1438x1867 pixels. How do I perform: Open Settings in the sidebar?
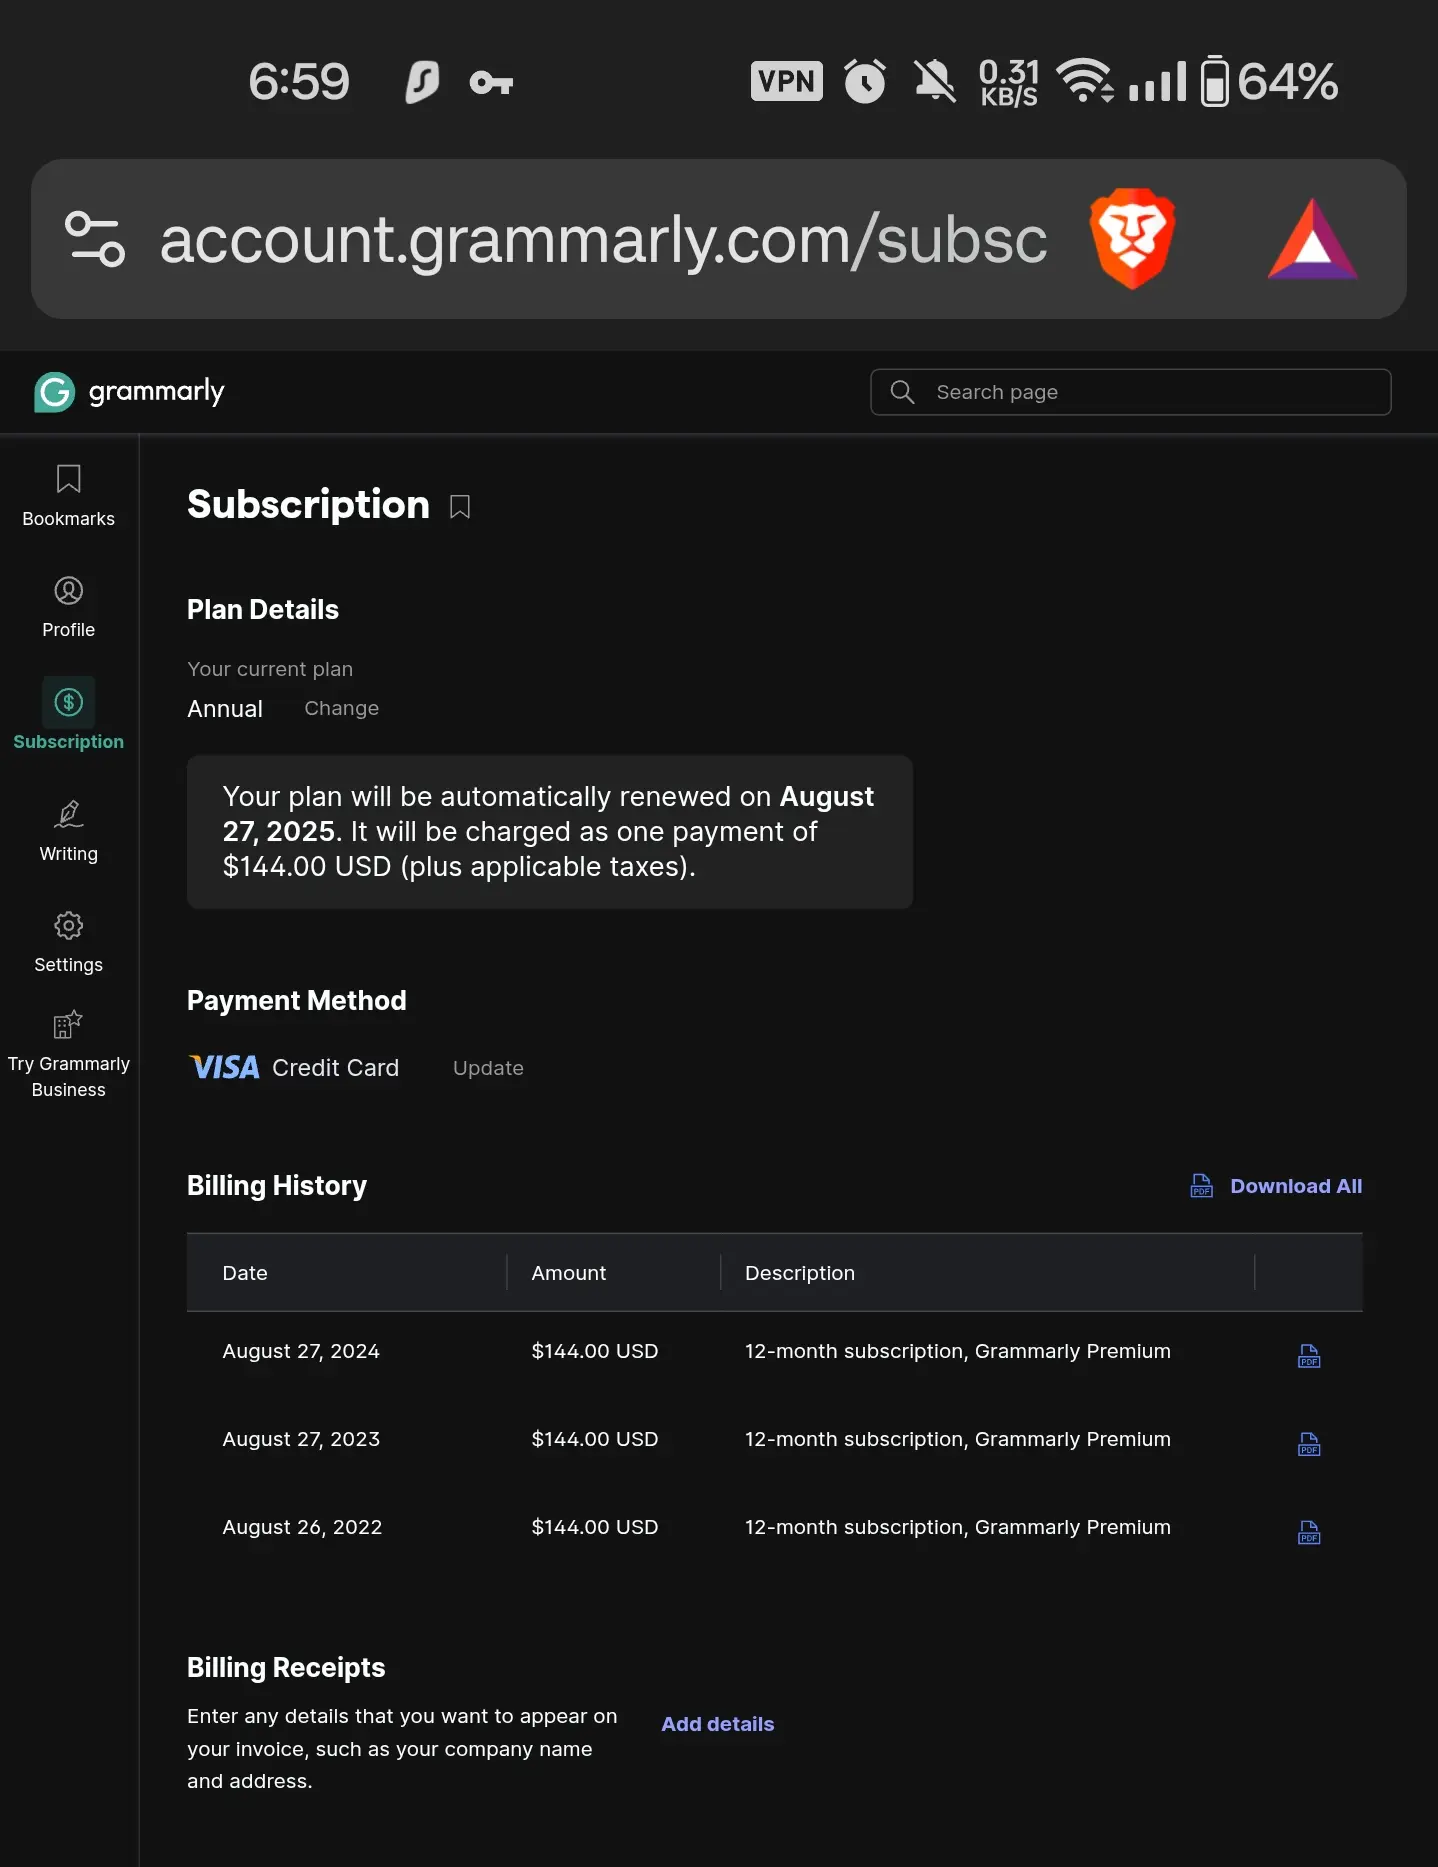click(68, 942)
